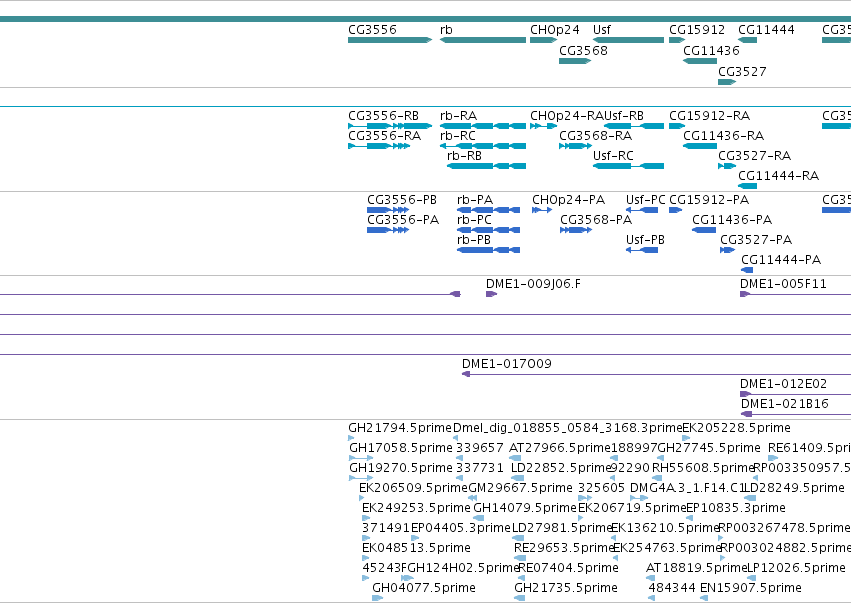Select the EP10835.3prime EST label
This screenshot has height=603, width=851.
click(x=736, y=508)
